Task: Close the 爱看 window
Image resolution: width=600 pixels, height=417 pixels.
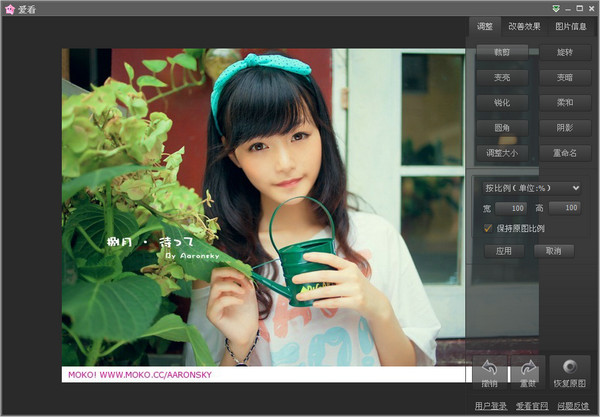Action: (x=591, y=8)
